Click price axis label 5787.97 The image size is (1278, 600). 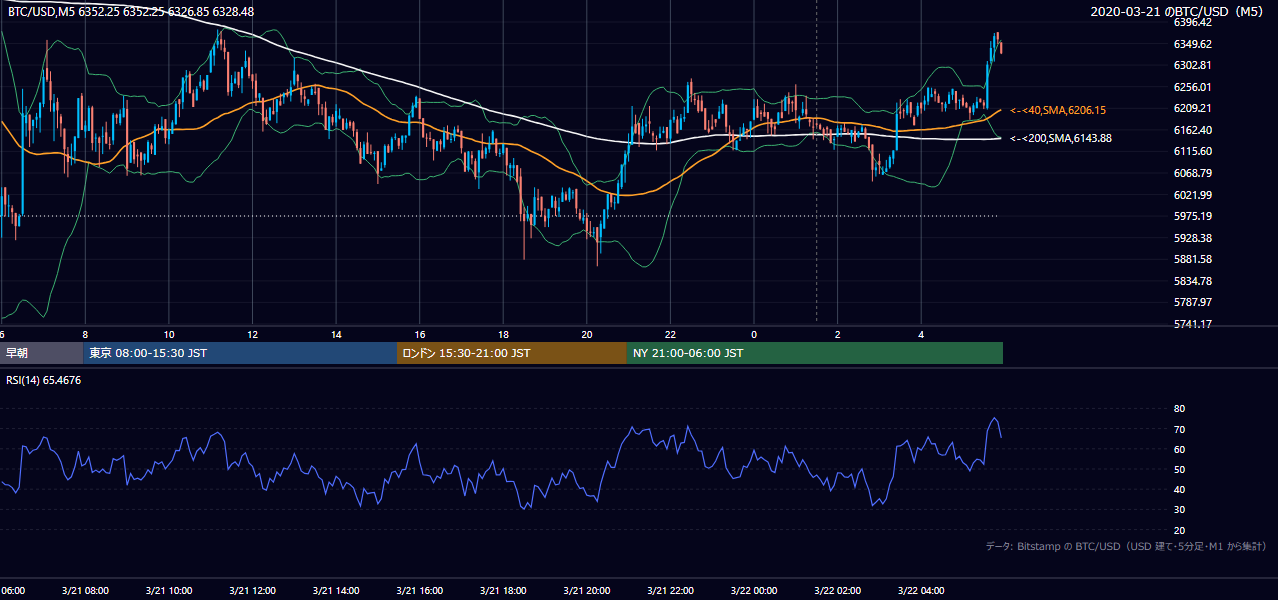pyautogui.click(x=1193, y=302)
